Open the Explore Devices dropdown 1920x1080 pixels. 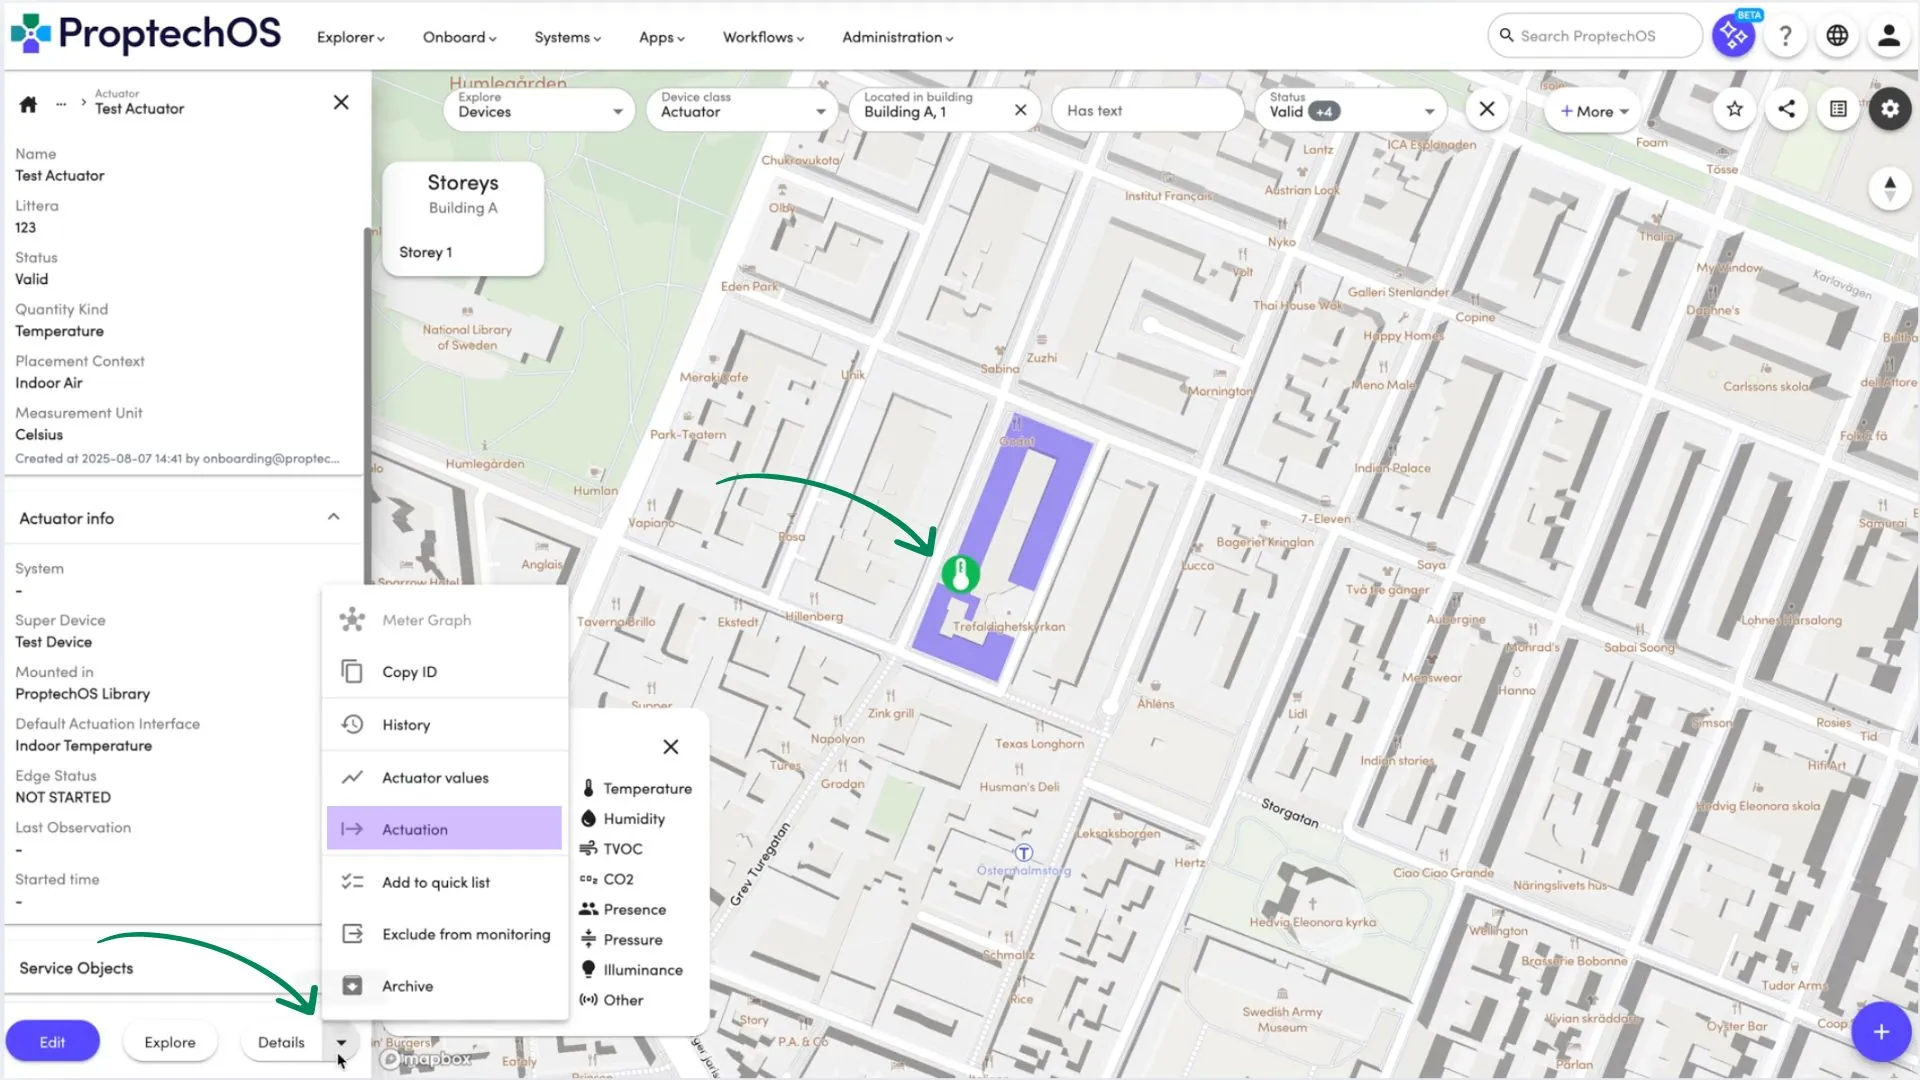[x=540, y=109]
